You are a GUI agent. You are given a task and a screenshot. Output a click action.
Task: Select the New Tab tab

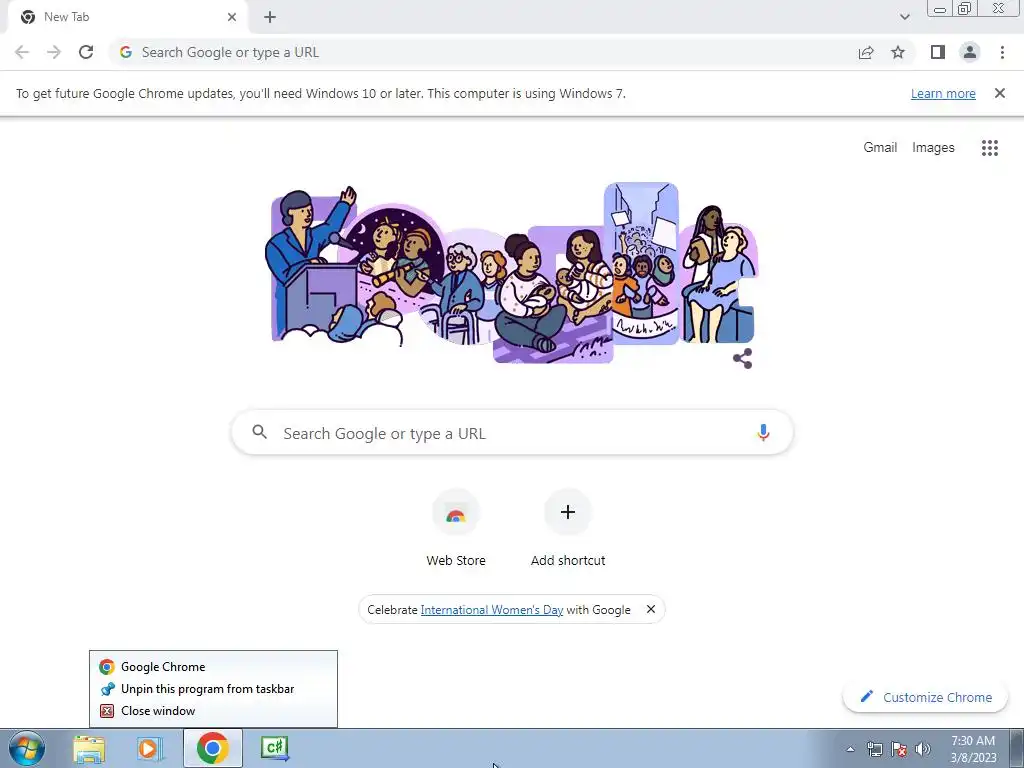[127, 17]
